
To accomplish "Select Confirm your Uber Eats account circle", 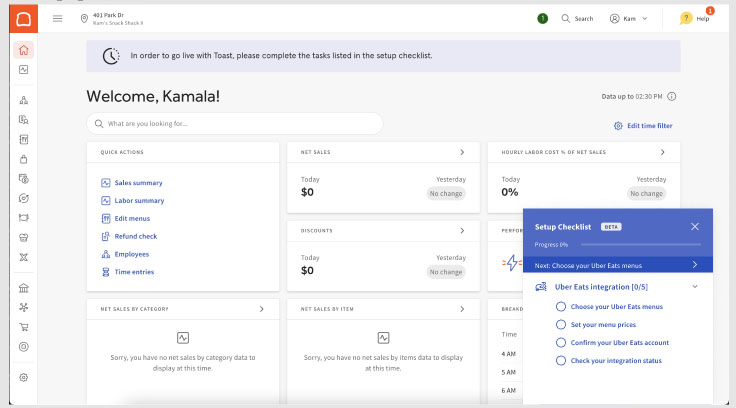I will click(x=560, y=342).
